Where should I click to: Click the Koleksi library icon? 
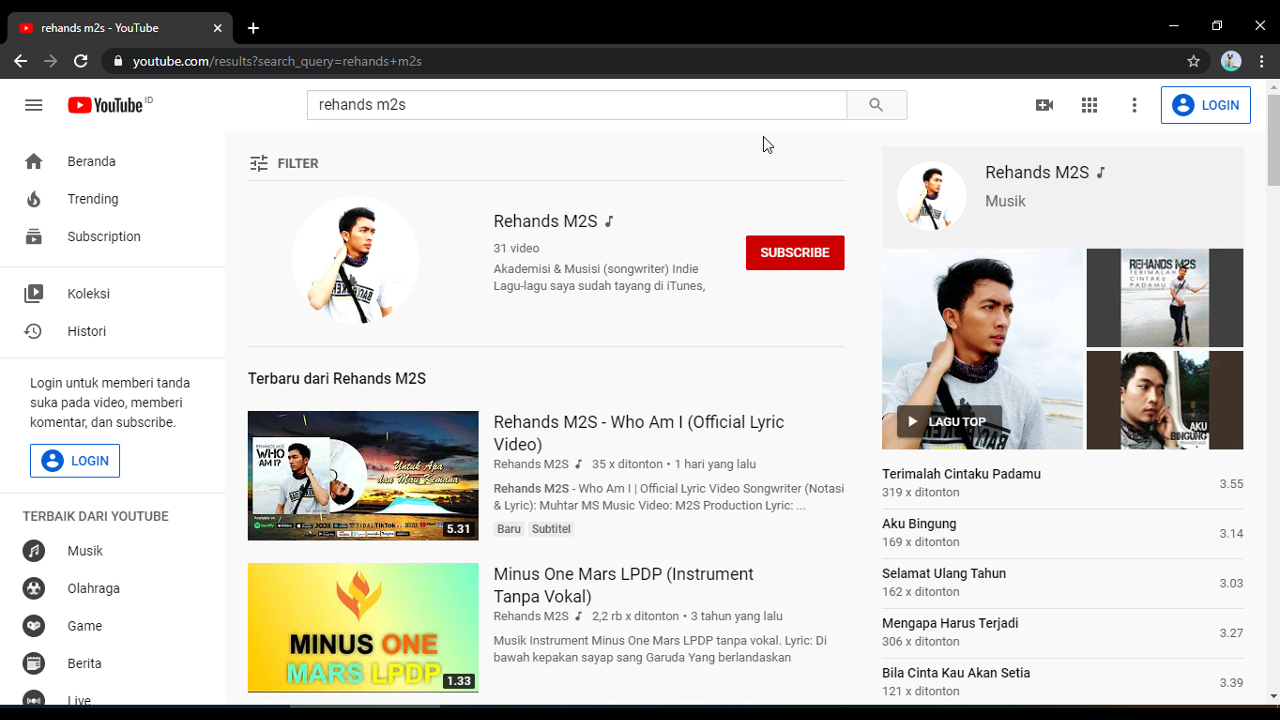34,294
